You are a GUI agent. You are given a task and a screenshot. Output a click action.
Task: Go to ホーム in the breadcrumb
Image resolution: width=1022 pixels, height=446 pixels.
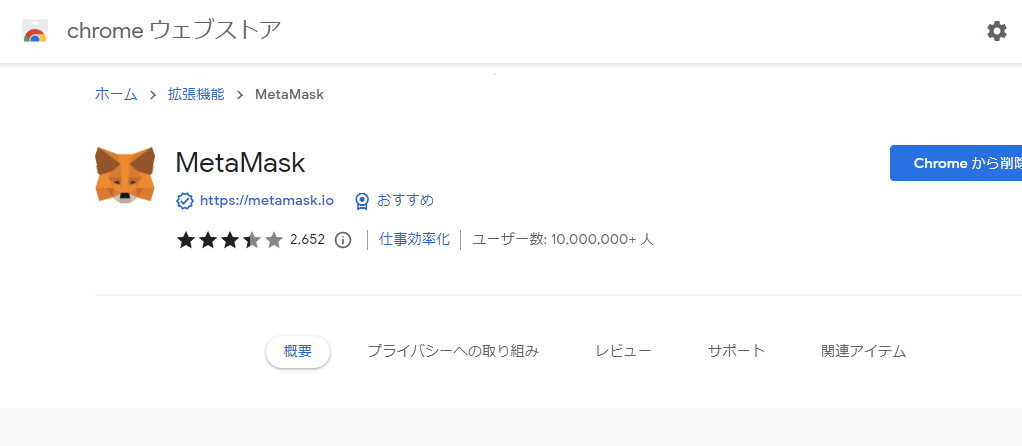pos(116,95)
